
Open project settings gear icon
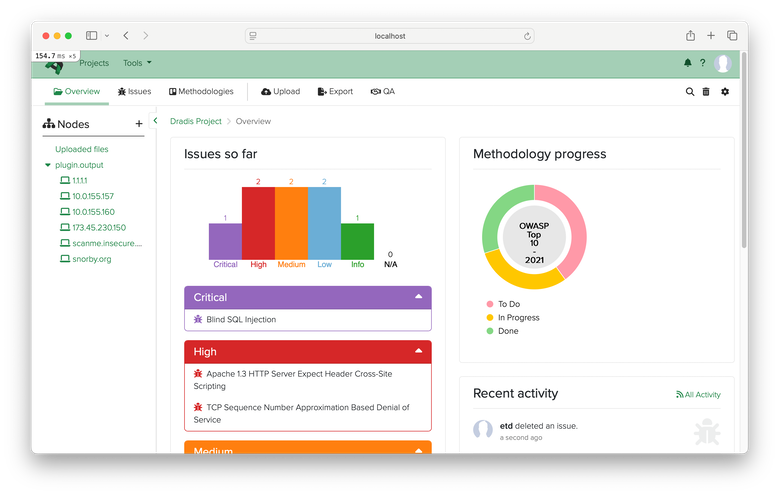point(725,92)
